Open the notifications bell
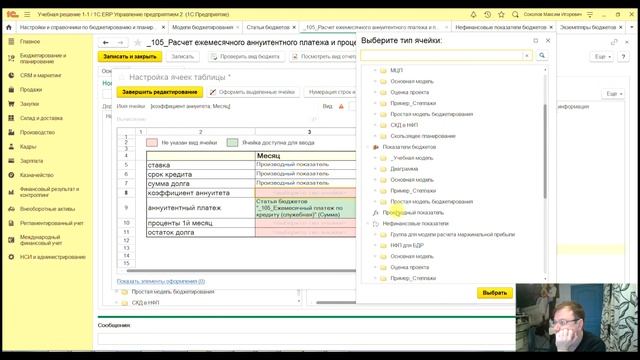Viewport: 640px width, 360px height. click(473, 14)
